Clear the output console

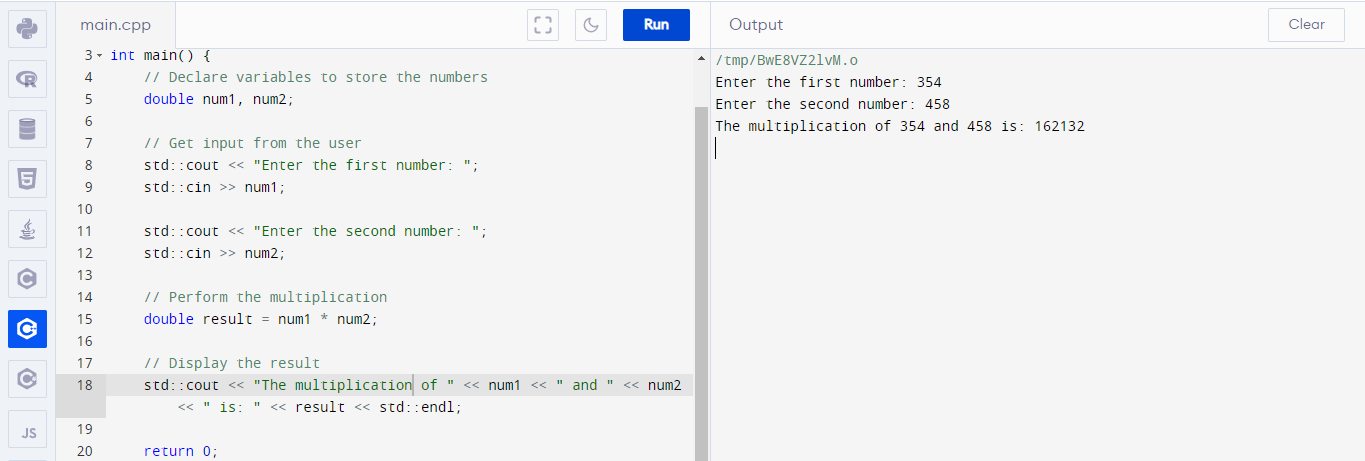[1306, 25]
